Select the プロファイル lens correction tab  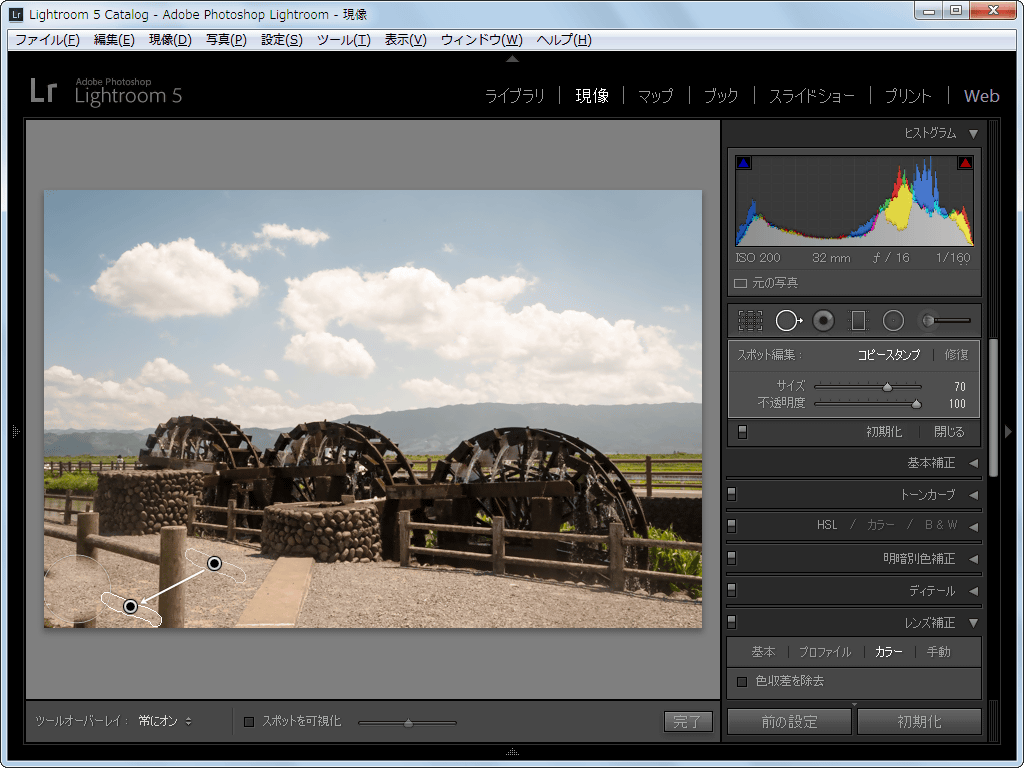click(x=825, y=652)
